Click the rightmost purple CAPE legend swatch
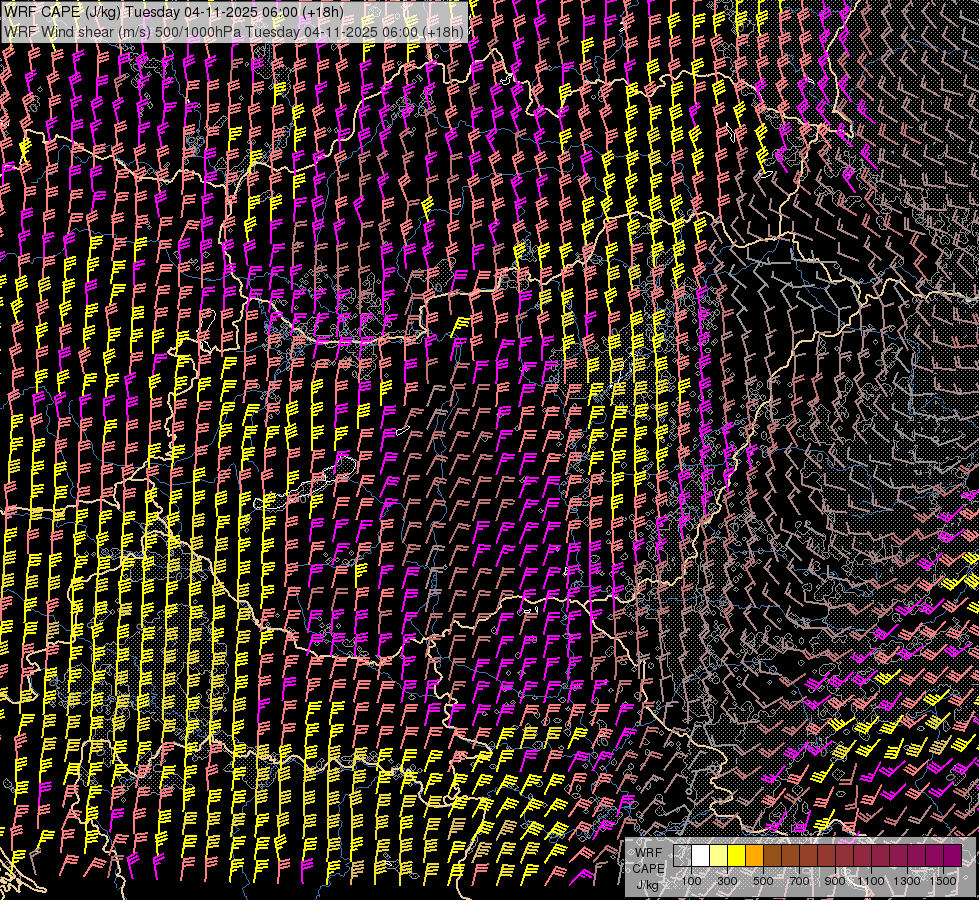Image resolution: width=979 pixels, height=900 pixels. click(x=952, y=855)
